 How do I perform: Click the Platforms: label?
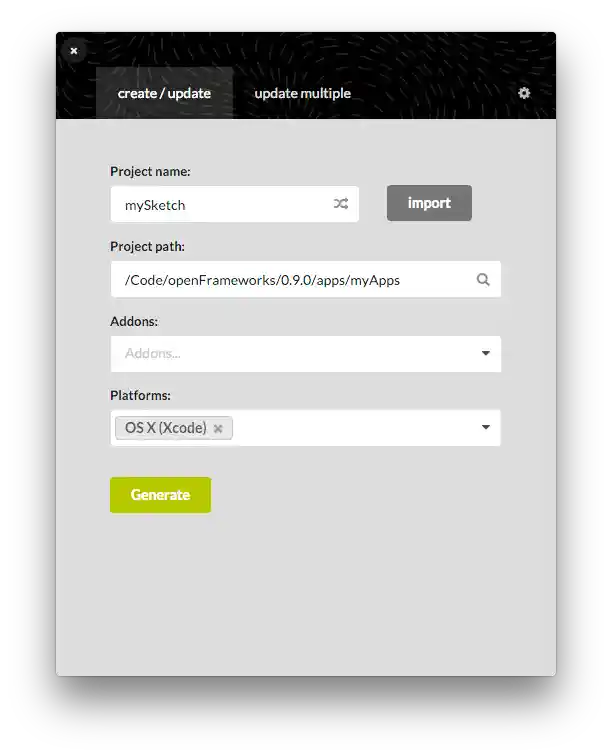pos(140,396)
